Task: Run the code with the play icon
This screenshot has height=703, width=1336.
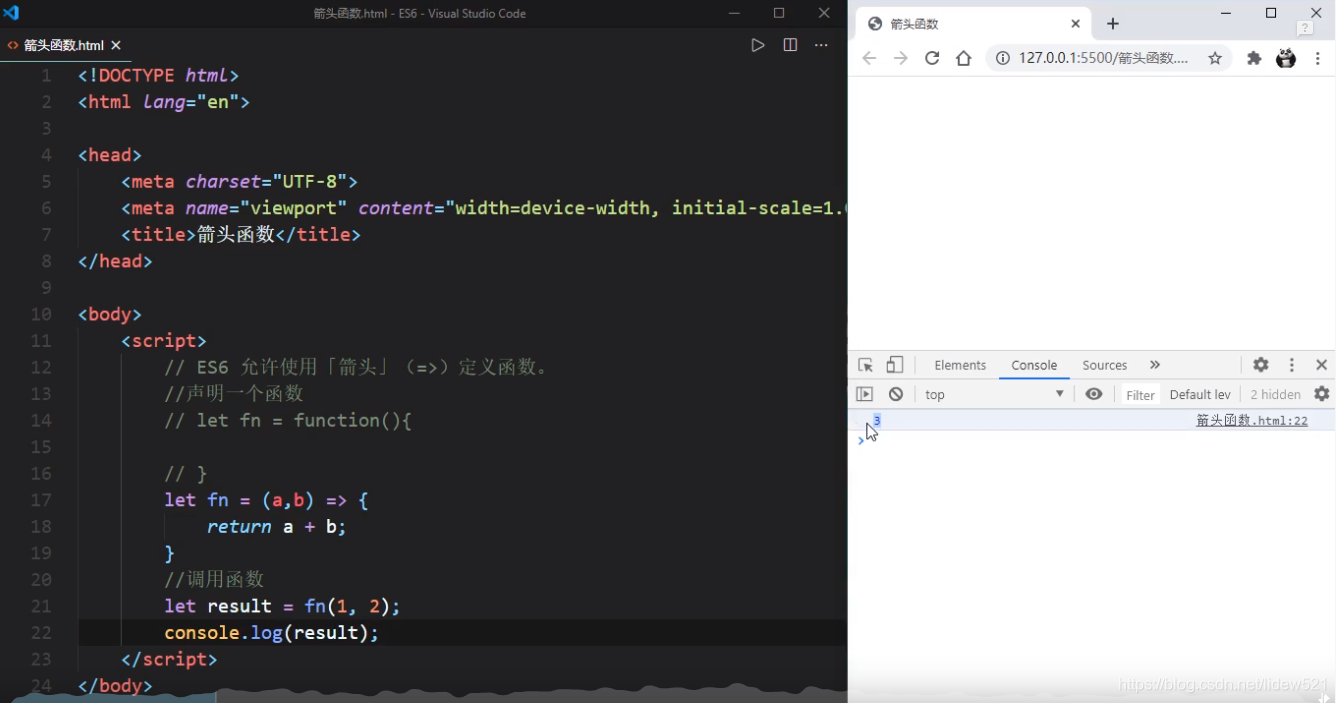Action: point(758,45)
